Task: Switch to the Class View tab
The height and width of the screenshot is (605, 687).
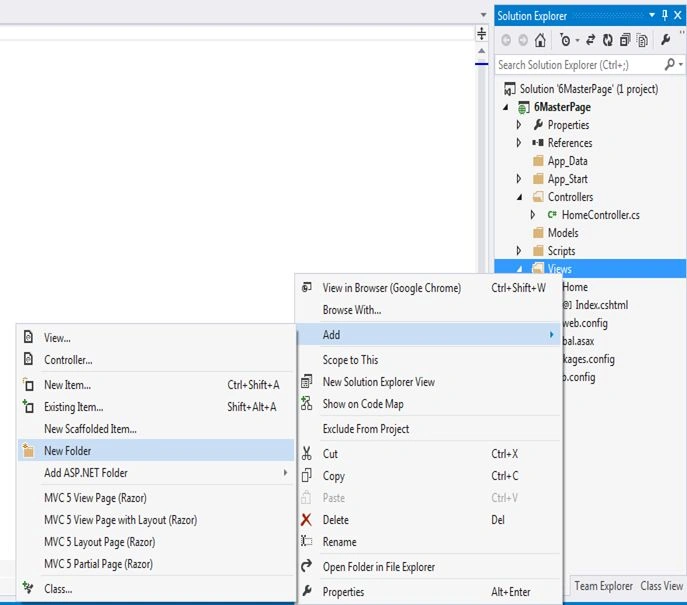Action: (661, 586)
